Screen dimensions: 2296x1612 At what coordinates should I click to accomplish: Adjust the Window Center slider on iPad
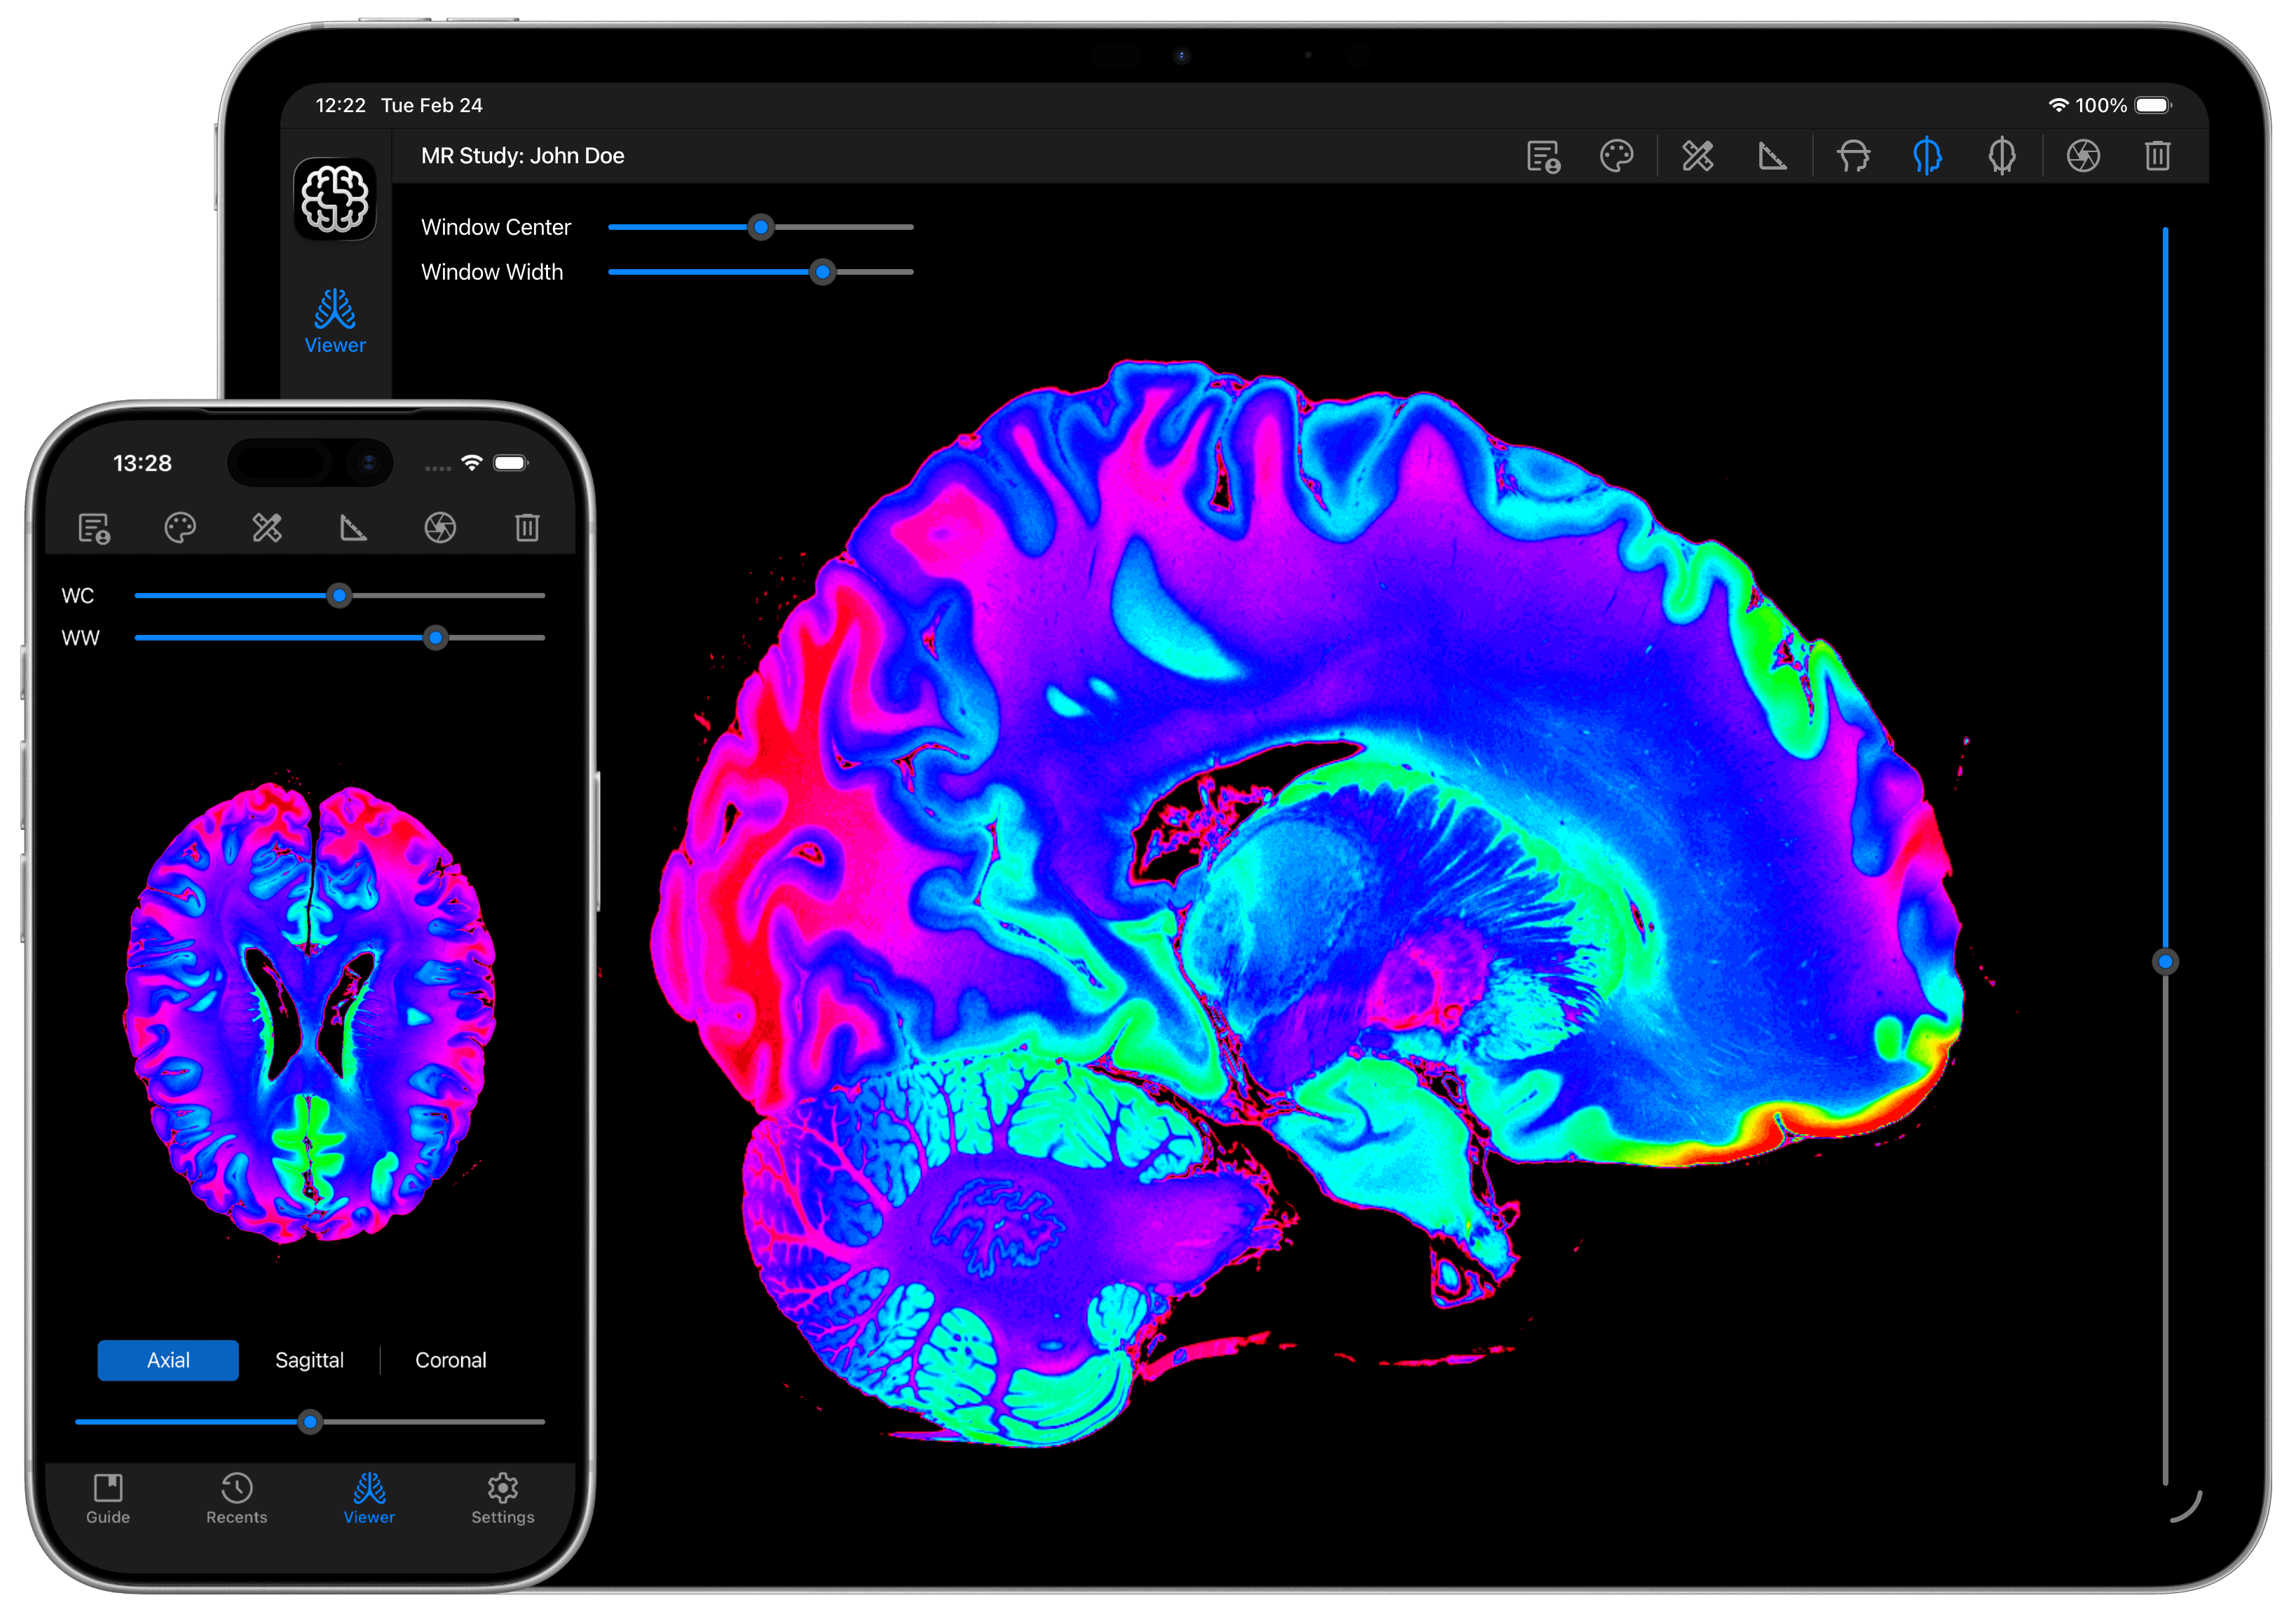761,228
